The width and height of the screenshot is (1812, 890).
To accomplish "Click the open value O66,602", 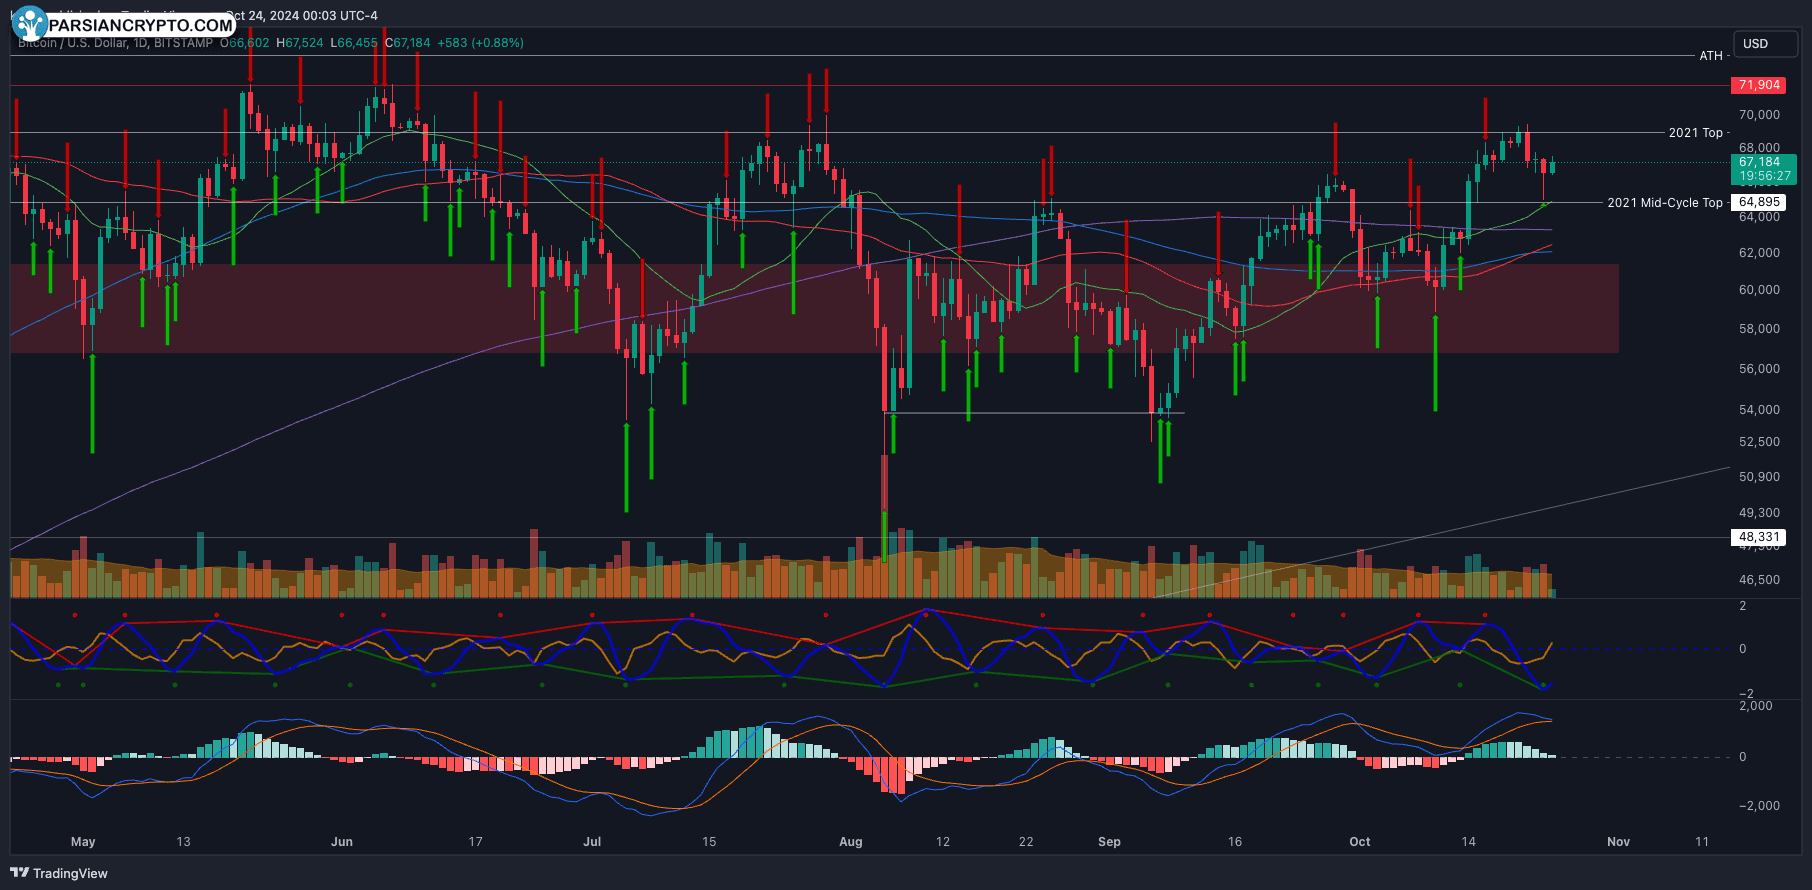I will (245, 43).
